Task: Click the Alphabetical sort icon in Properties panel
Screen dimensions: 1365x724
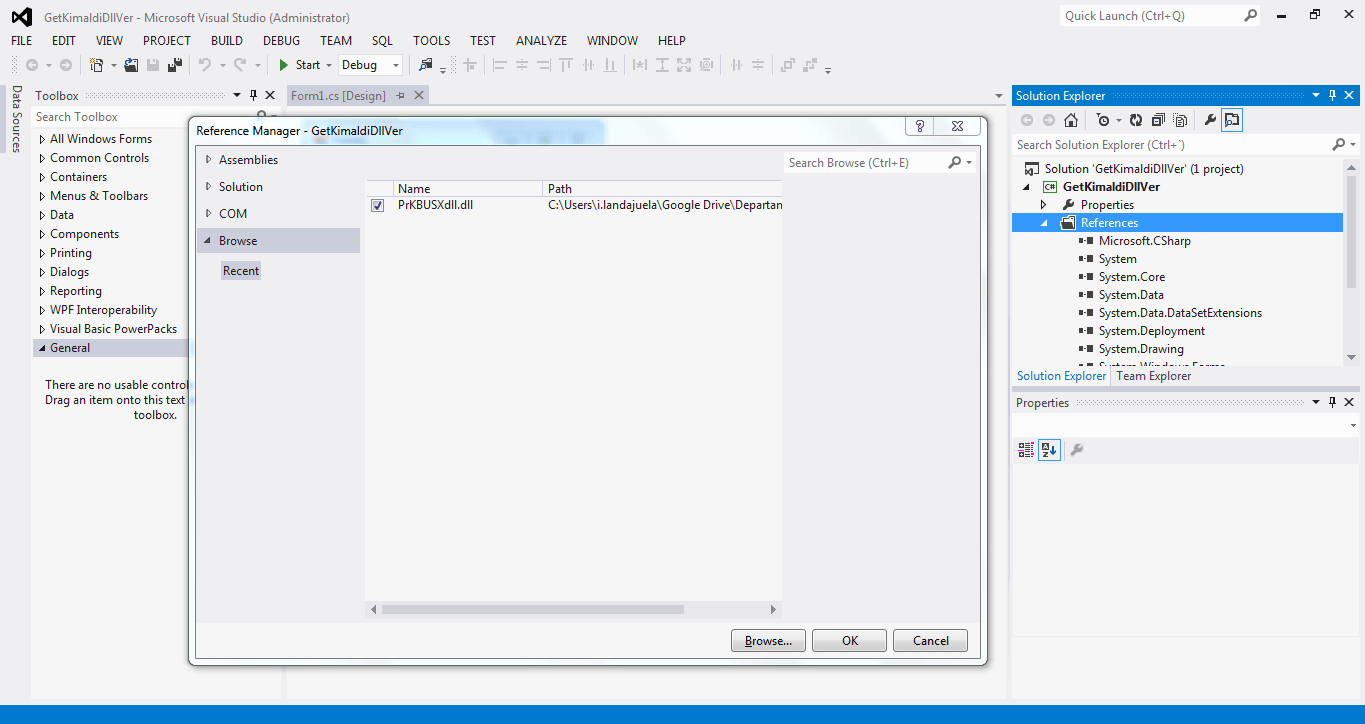Action: coord(1049,450)
